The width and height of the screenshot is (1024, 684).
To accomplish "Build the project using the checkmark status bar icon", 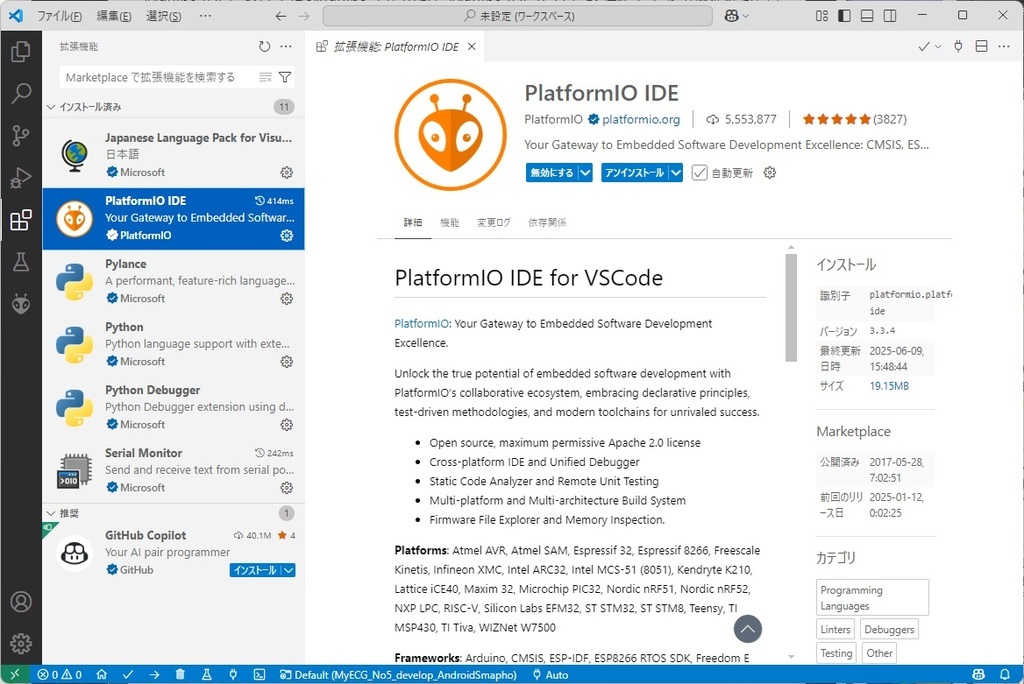I will [x=128, y=674].
